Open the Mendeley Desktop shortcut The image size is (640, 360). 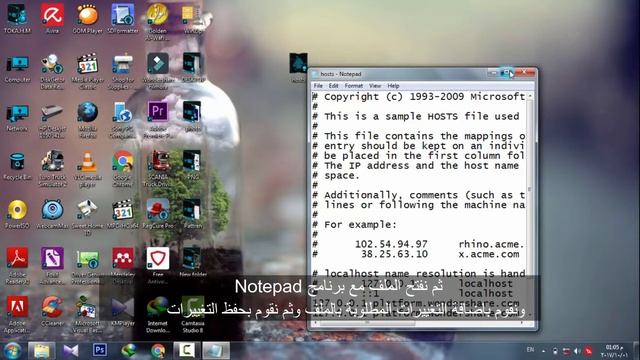point(123,265)
